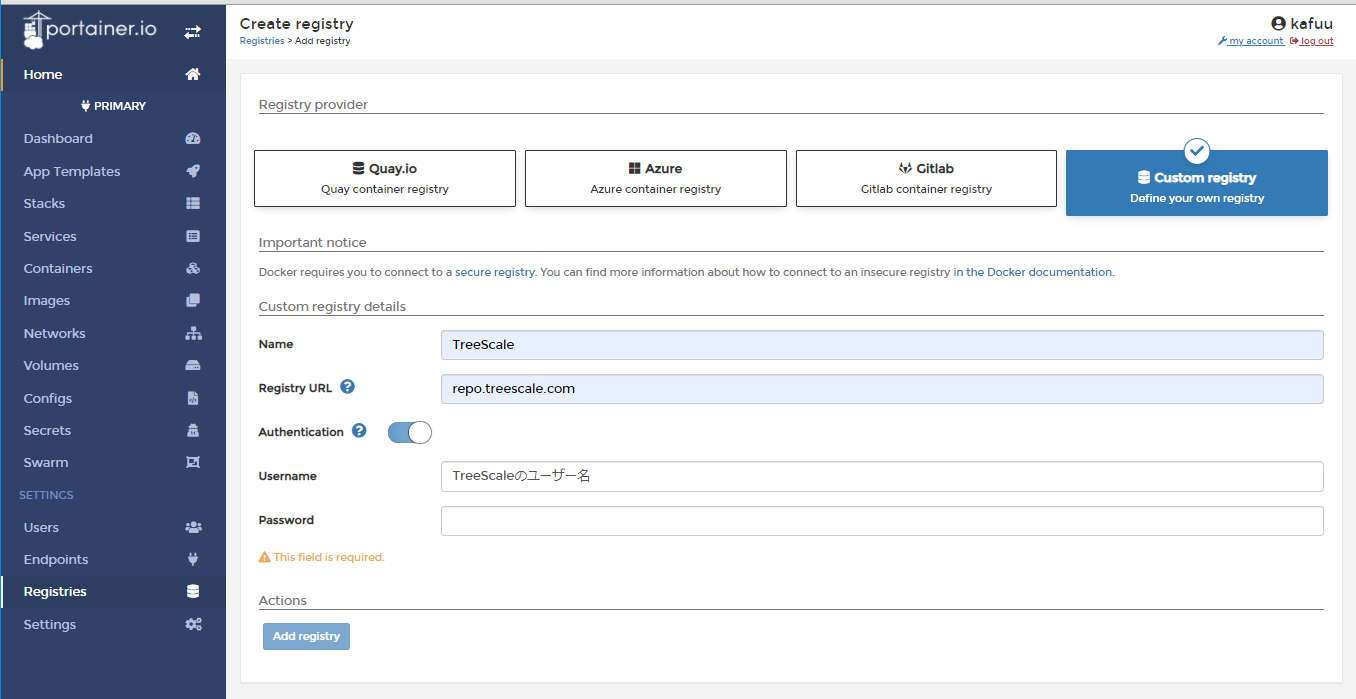The height and width of the screenshot is (699, 1356).
Task: Open the Settings page
Action: (113, 624)
